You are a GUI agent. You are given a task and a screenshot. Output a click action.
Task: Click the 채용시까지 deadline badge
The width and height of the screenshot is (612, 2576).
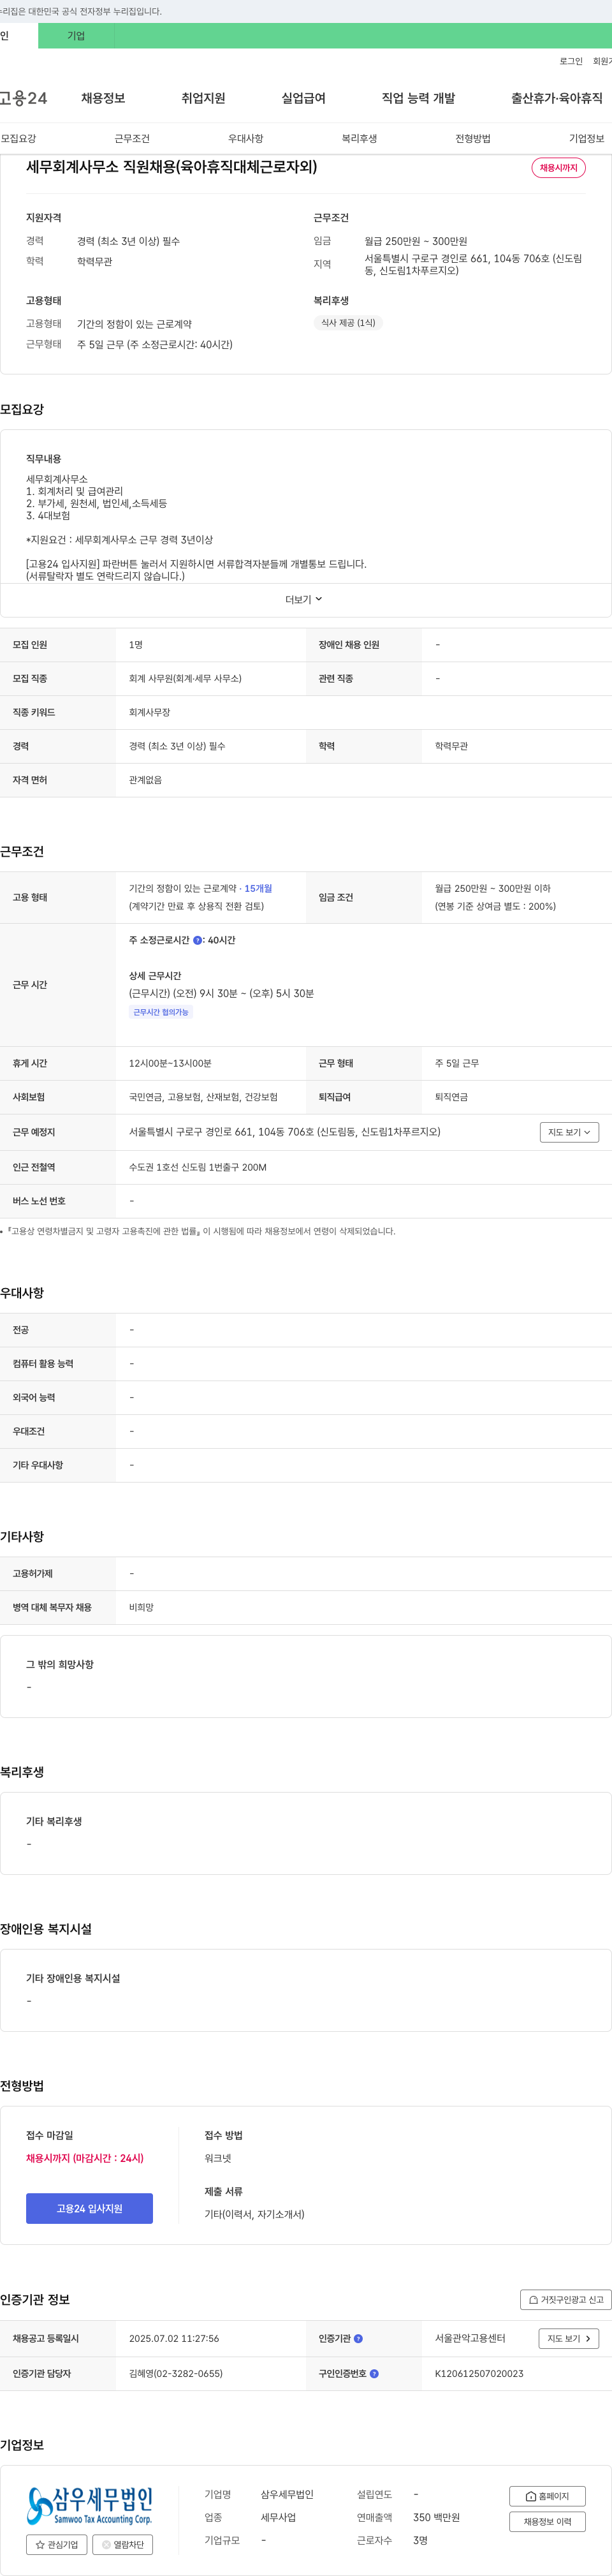558,168
